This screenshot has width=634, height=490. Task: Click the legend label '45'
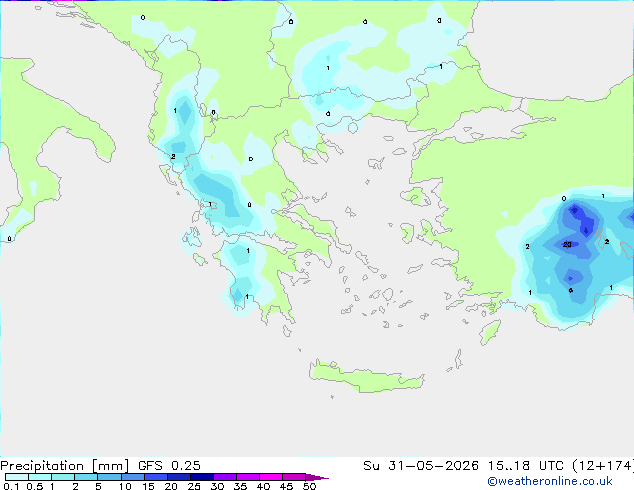286,486
